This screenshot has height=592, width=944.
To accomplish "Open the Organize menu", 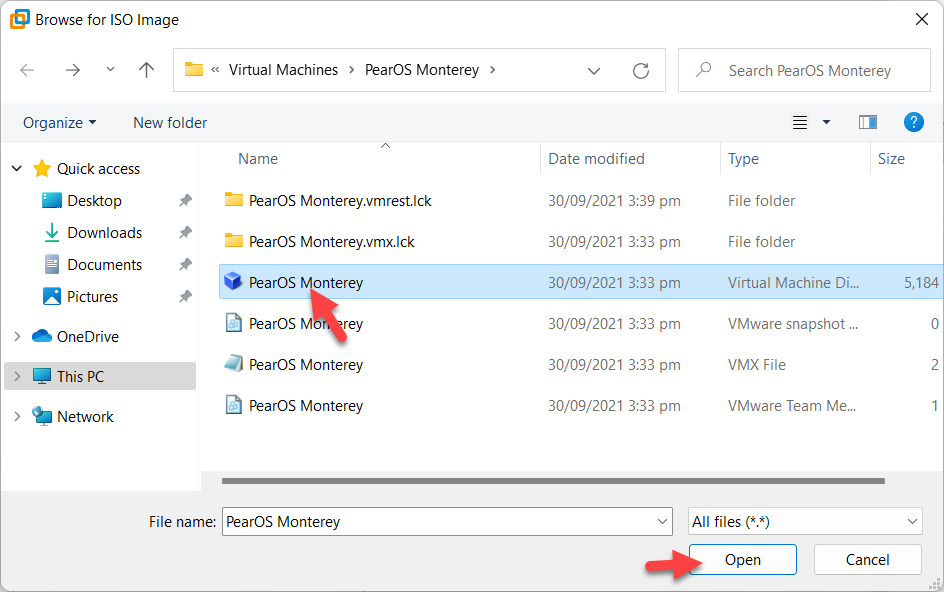I will point(59,123).
